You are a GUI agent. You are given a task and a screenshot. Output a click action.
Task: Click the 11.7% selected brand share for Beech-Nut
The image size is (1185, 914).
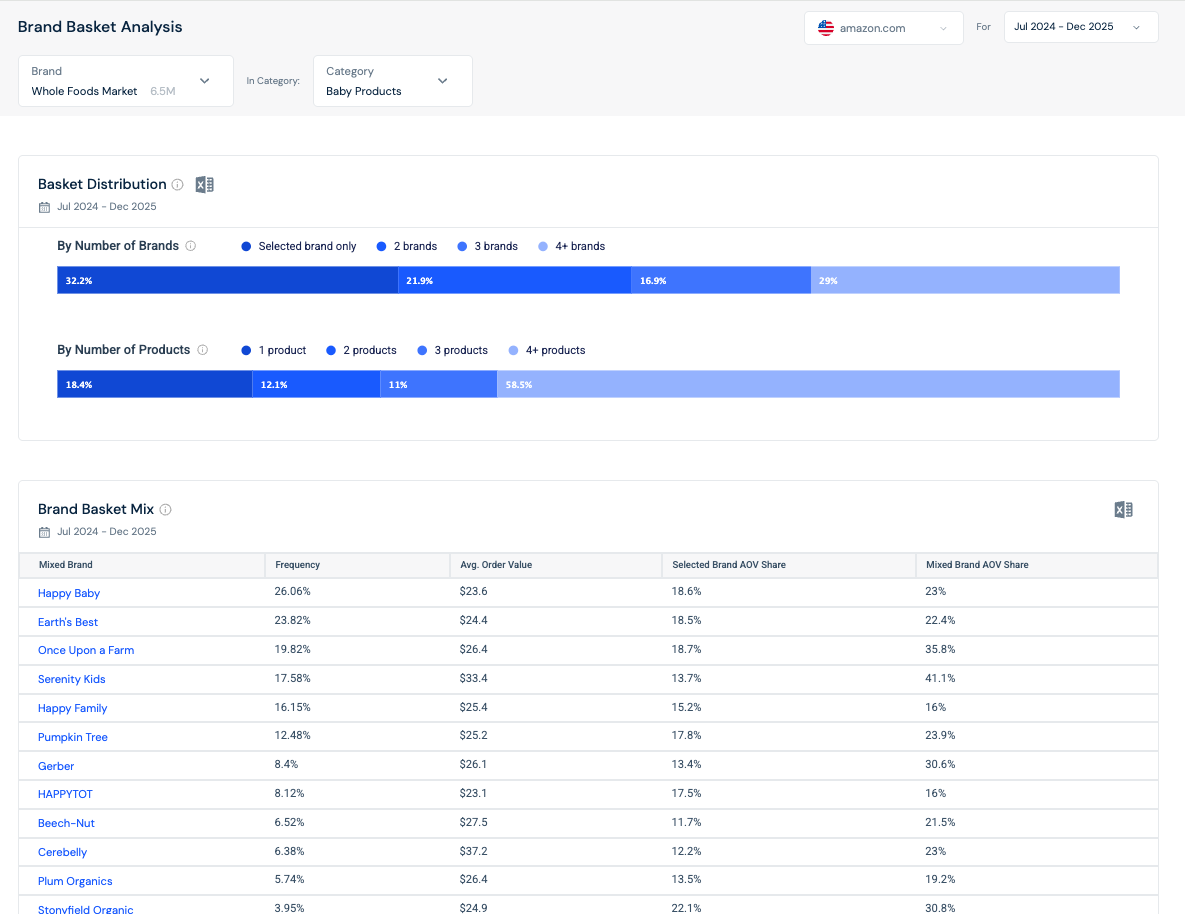pyautogui.click(x=686, y=822)
